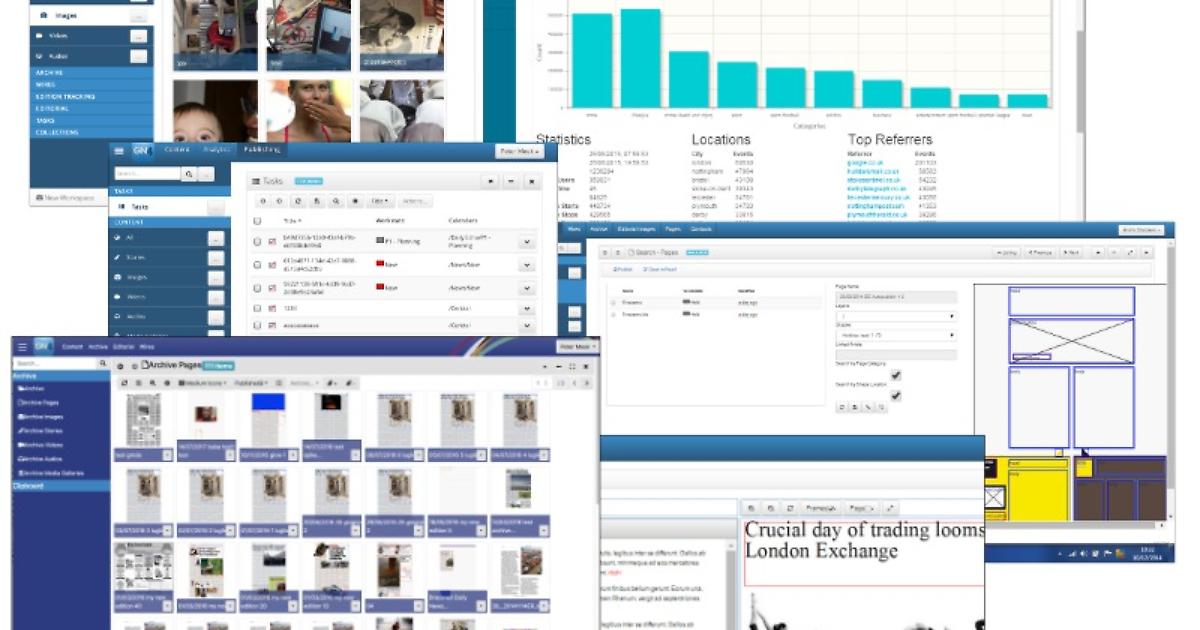Toggle the Search by Page Category checkbox

click(x=896, y=375)
